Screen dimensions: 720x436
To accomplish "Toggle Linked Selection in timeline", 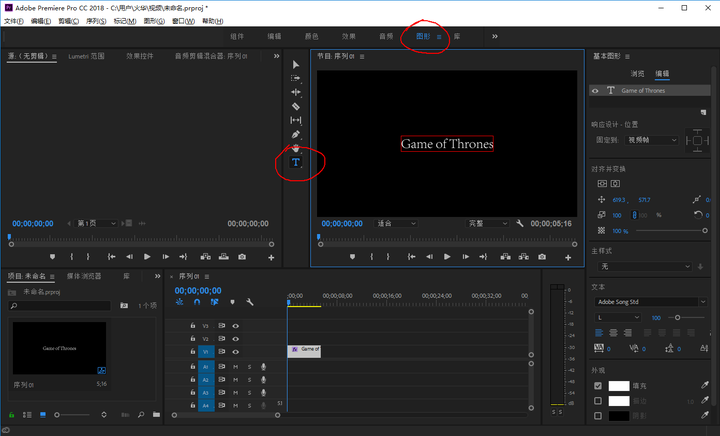I will [214, 302].
